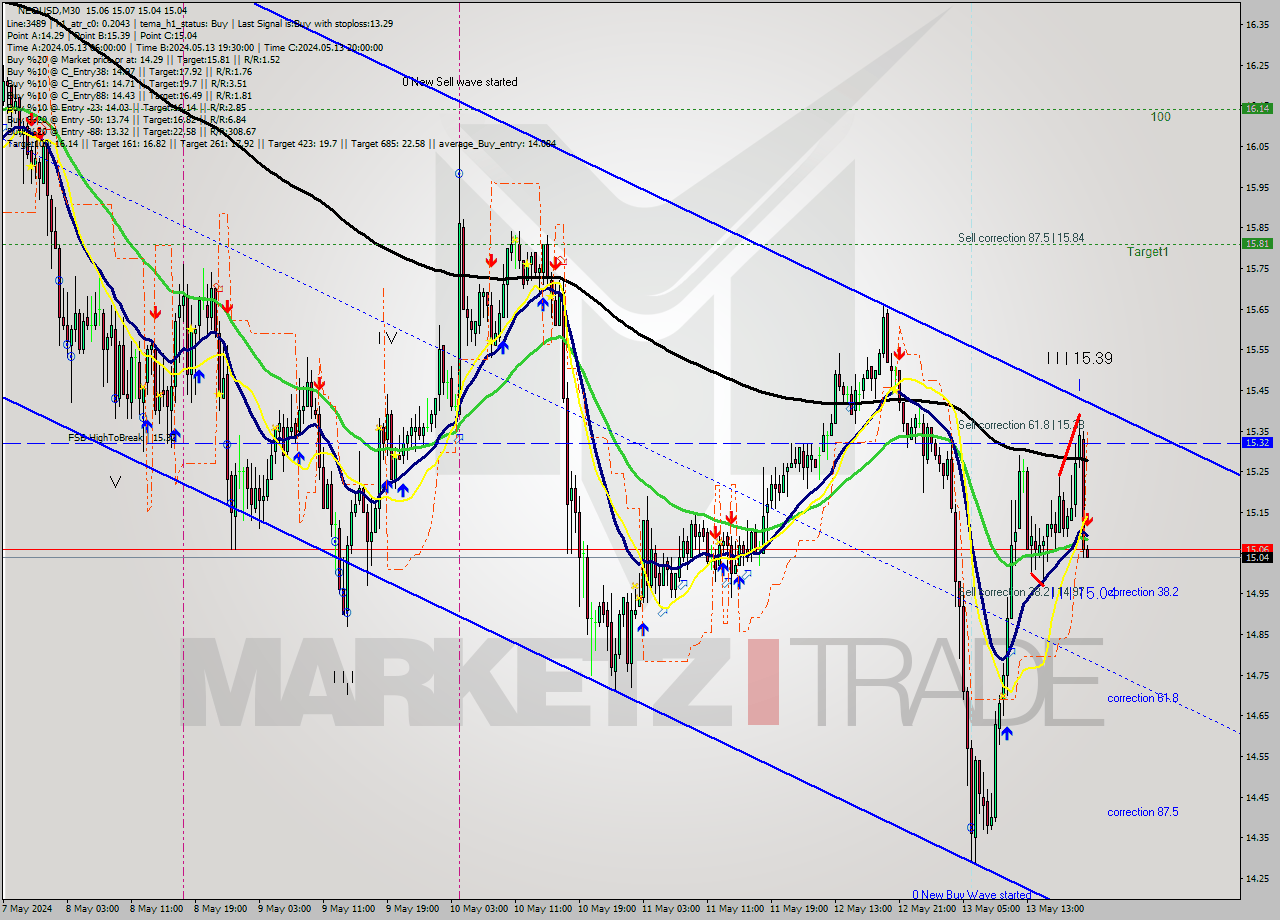Image resolution: width=1280 pixels, height=920 pixels.
Task: Click the 14.75 price scale value
Action: pos(1257,675)
